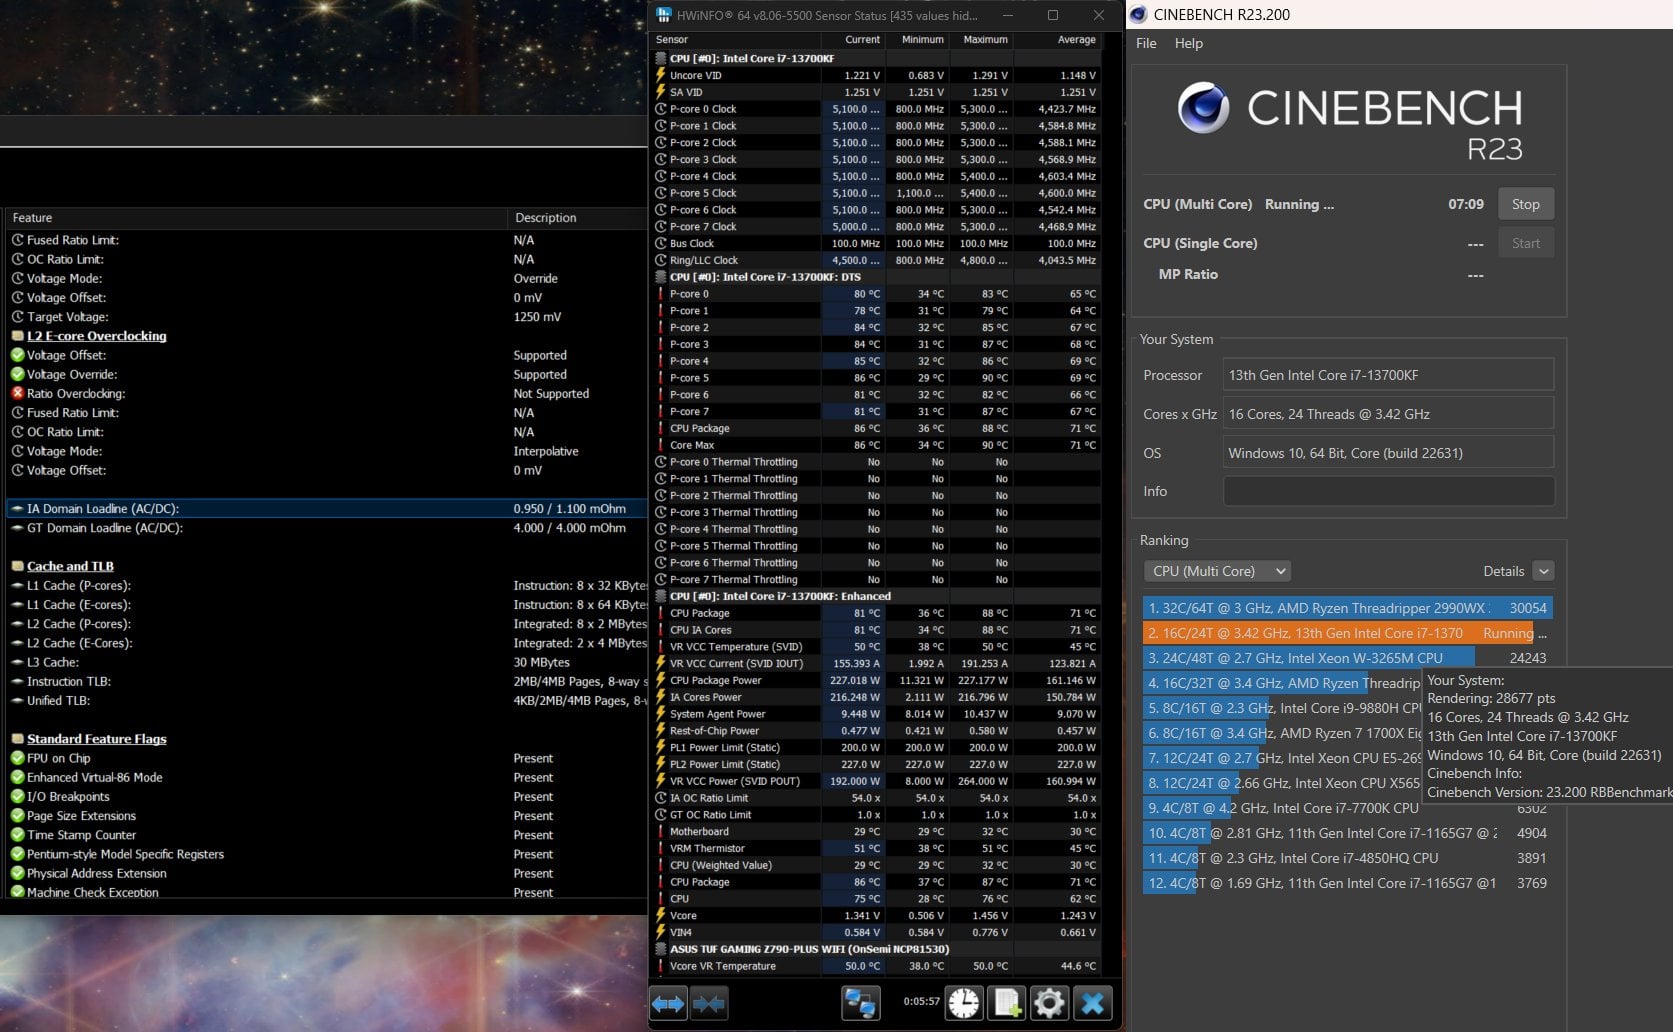The image size is (1673, 1032).
Task: Click the folder icon beside Standard Feature Flags
Action: click(x=17, y=739)
